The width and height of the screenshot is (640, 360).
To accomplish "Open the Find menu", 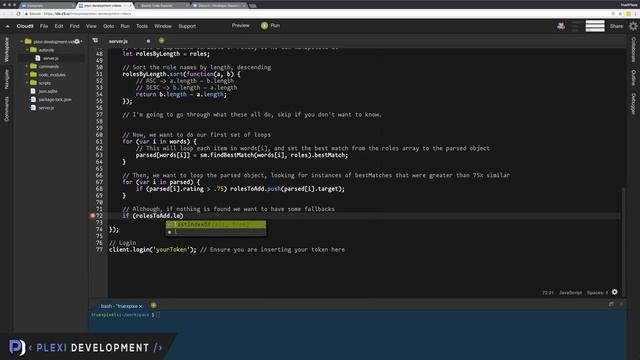I will pos(74,26).
